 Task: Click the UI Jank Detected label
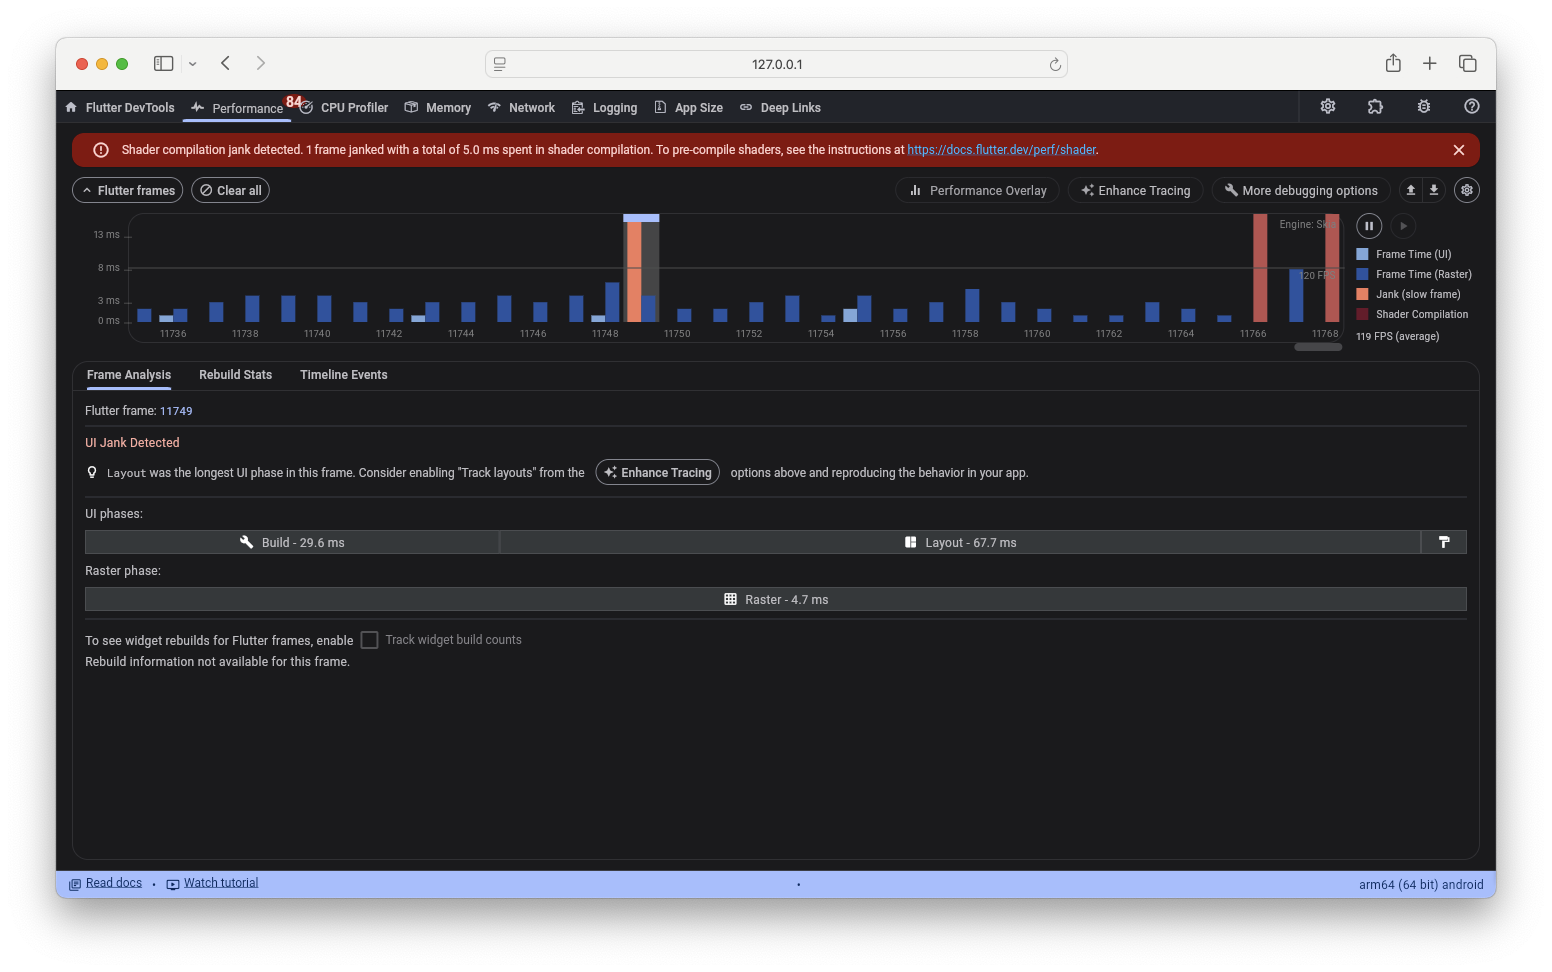point(132,442)
